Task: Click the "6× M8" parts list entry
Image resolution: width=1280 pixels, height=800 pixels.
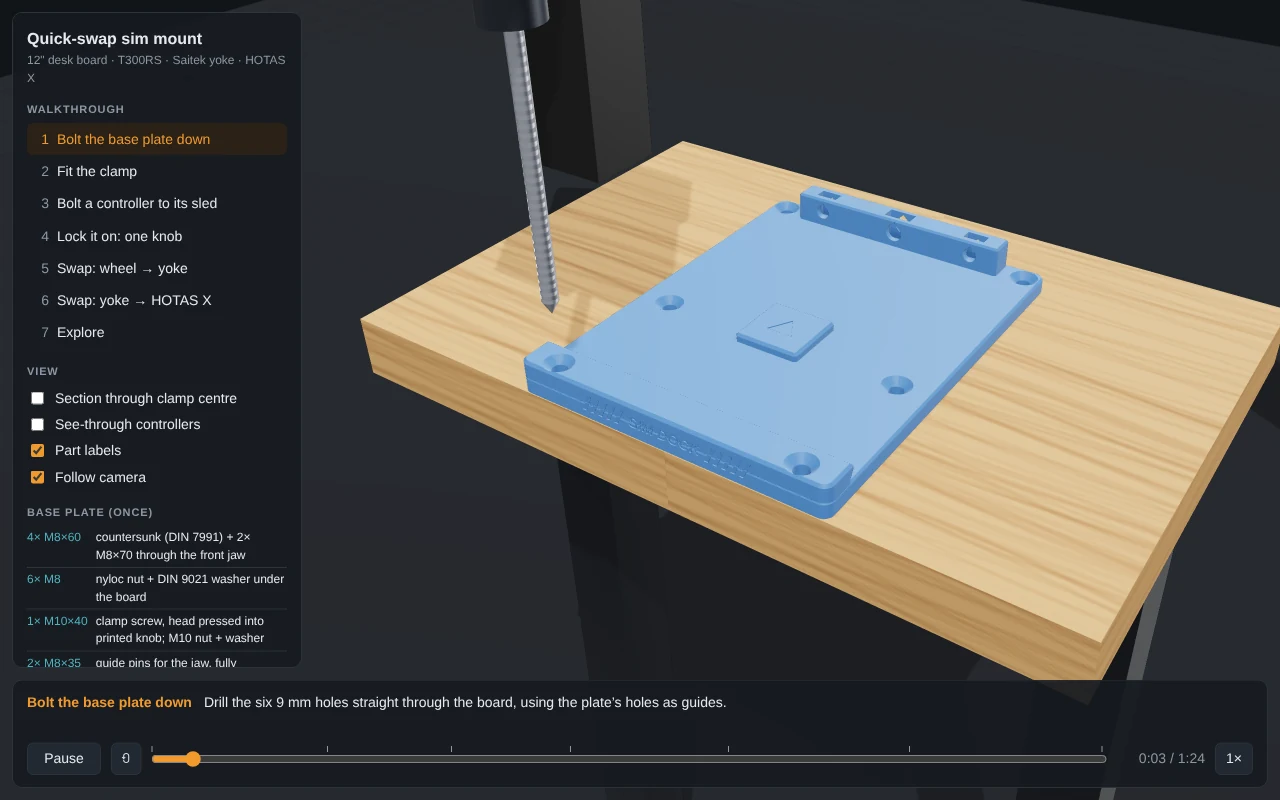Action: point(157,588)
